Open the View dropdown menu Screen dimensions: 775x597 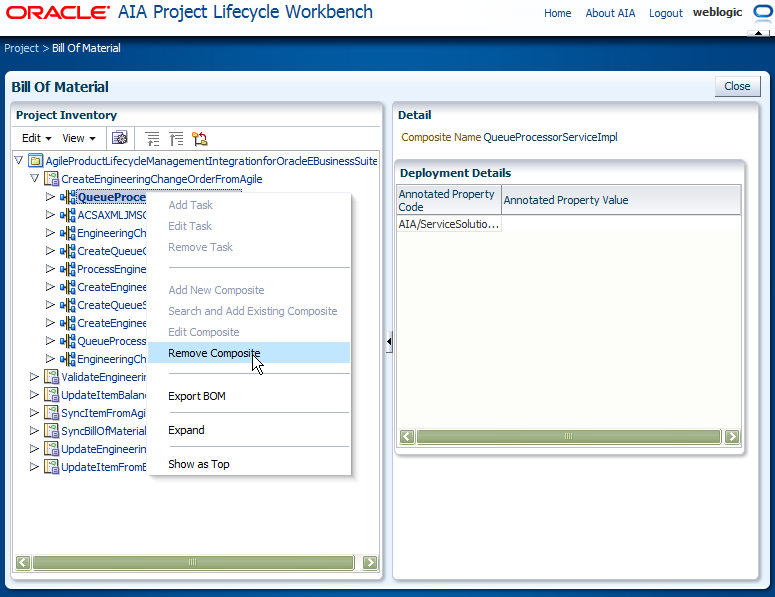point(79,138)
